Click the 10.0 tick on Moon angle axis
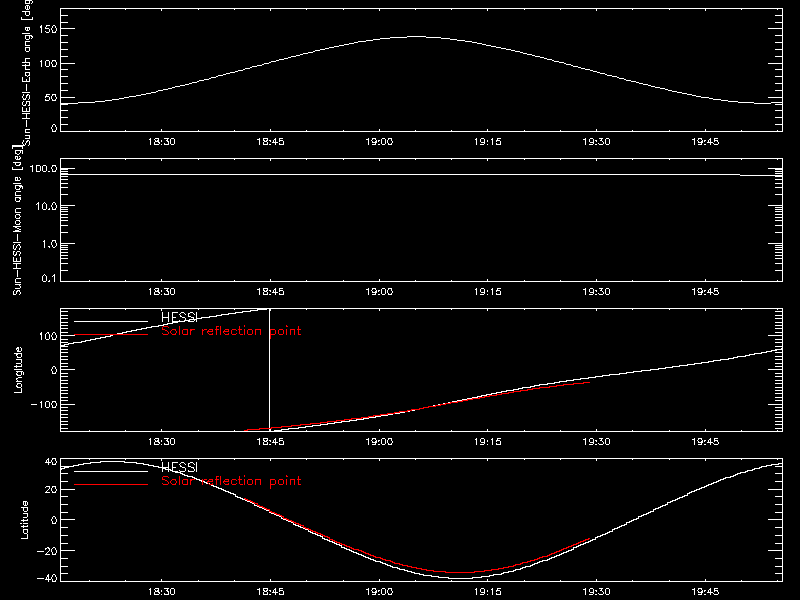800x600 pixels. point(47,206)
